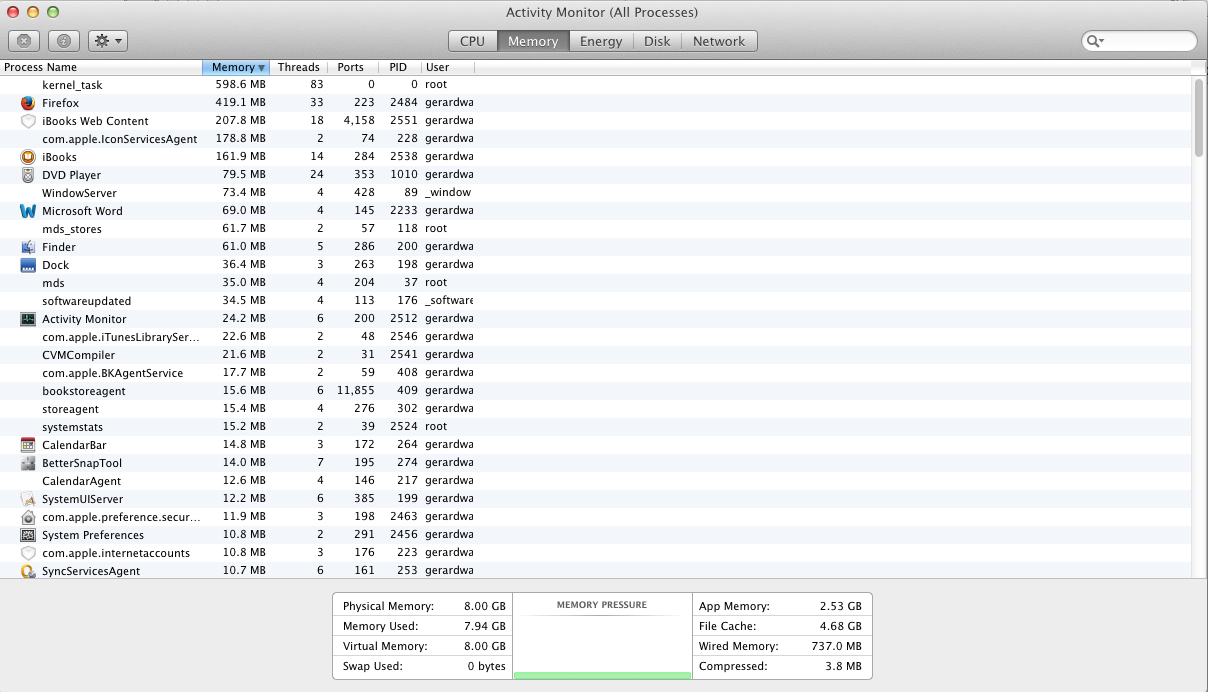Select the Dock process icon

[x=28, y=265]
